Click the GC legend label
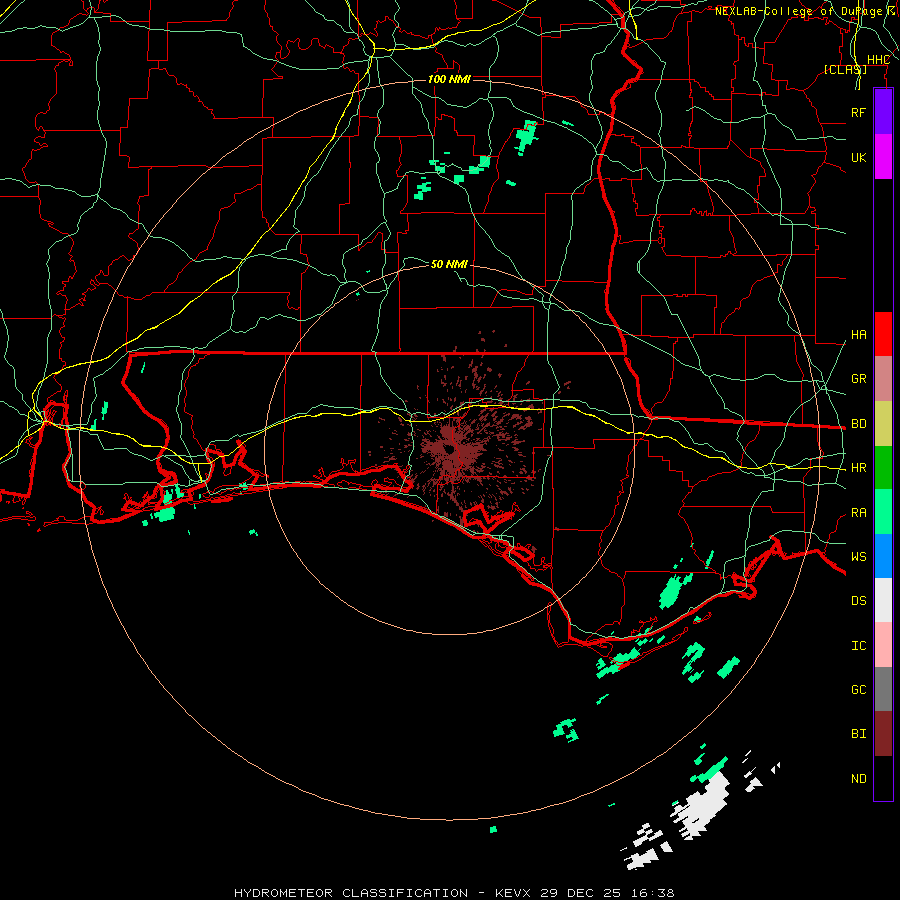Viewport: 900px width, 900px height. click(x=858, y=690)
